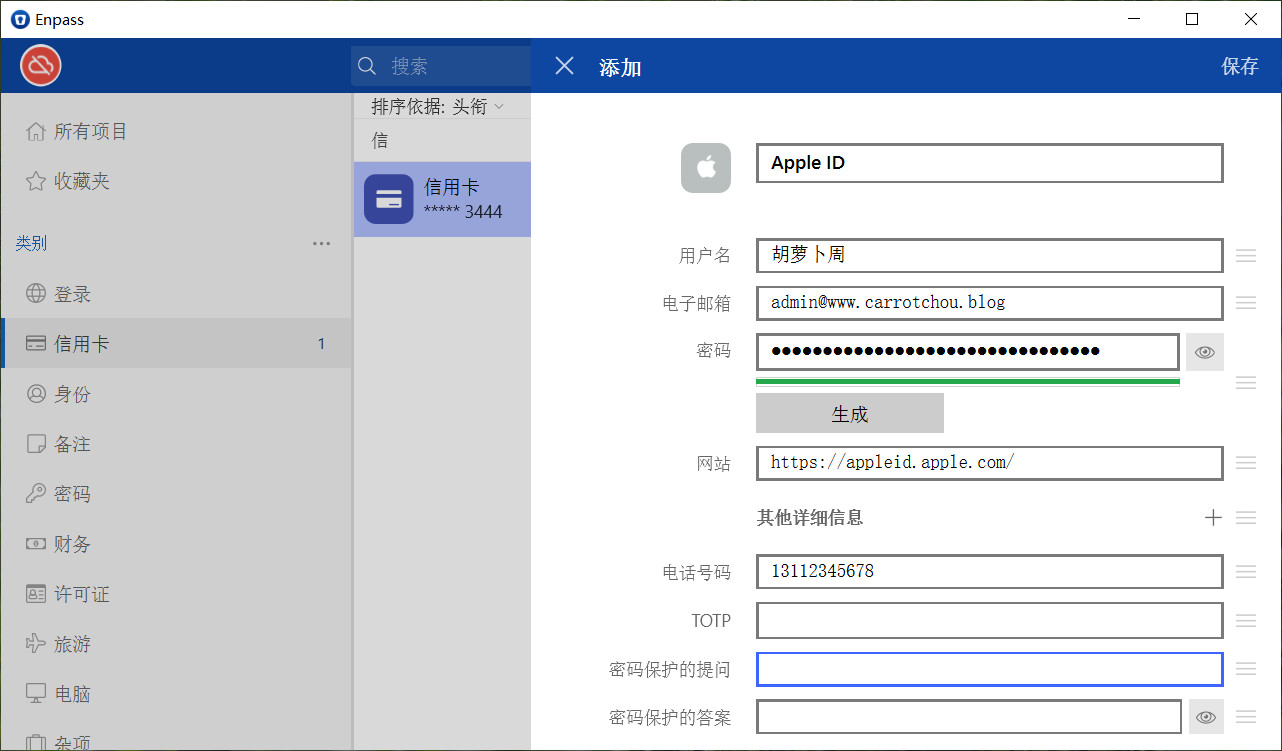Click the 搜索 search field
This screenshot has height=751, width=1282.
click(441, 66)
